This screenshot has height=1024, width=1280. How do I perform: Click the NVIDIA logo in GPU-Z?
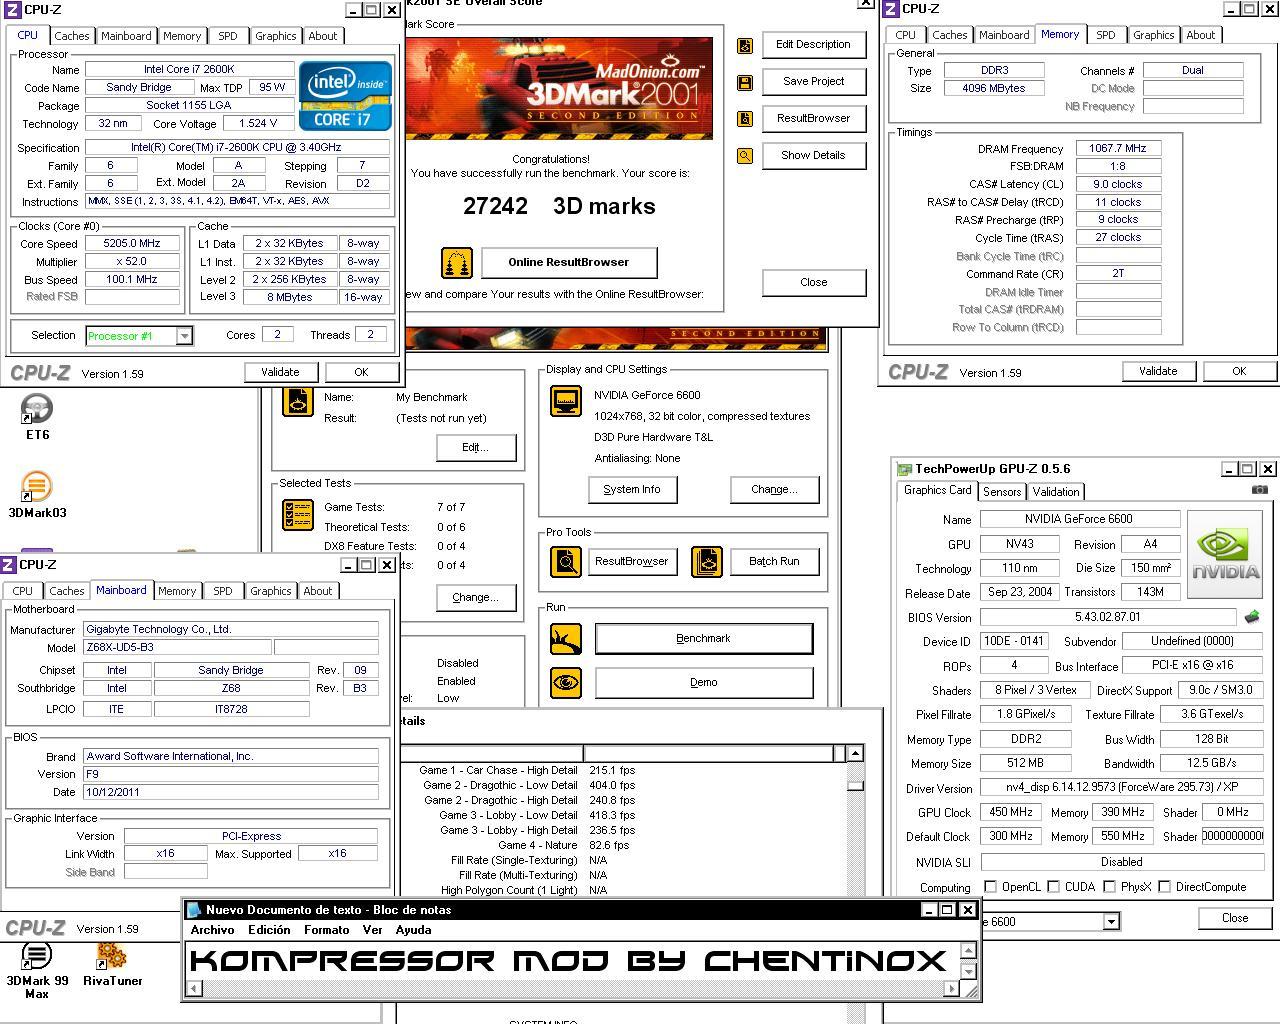(x=1226, y=556)
